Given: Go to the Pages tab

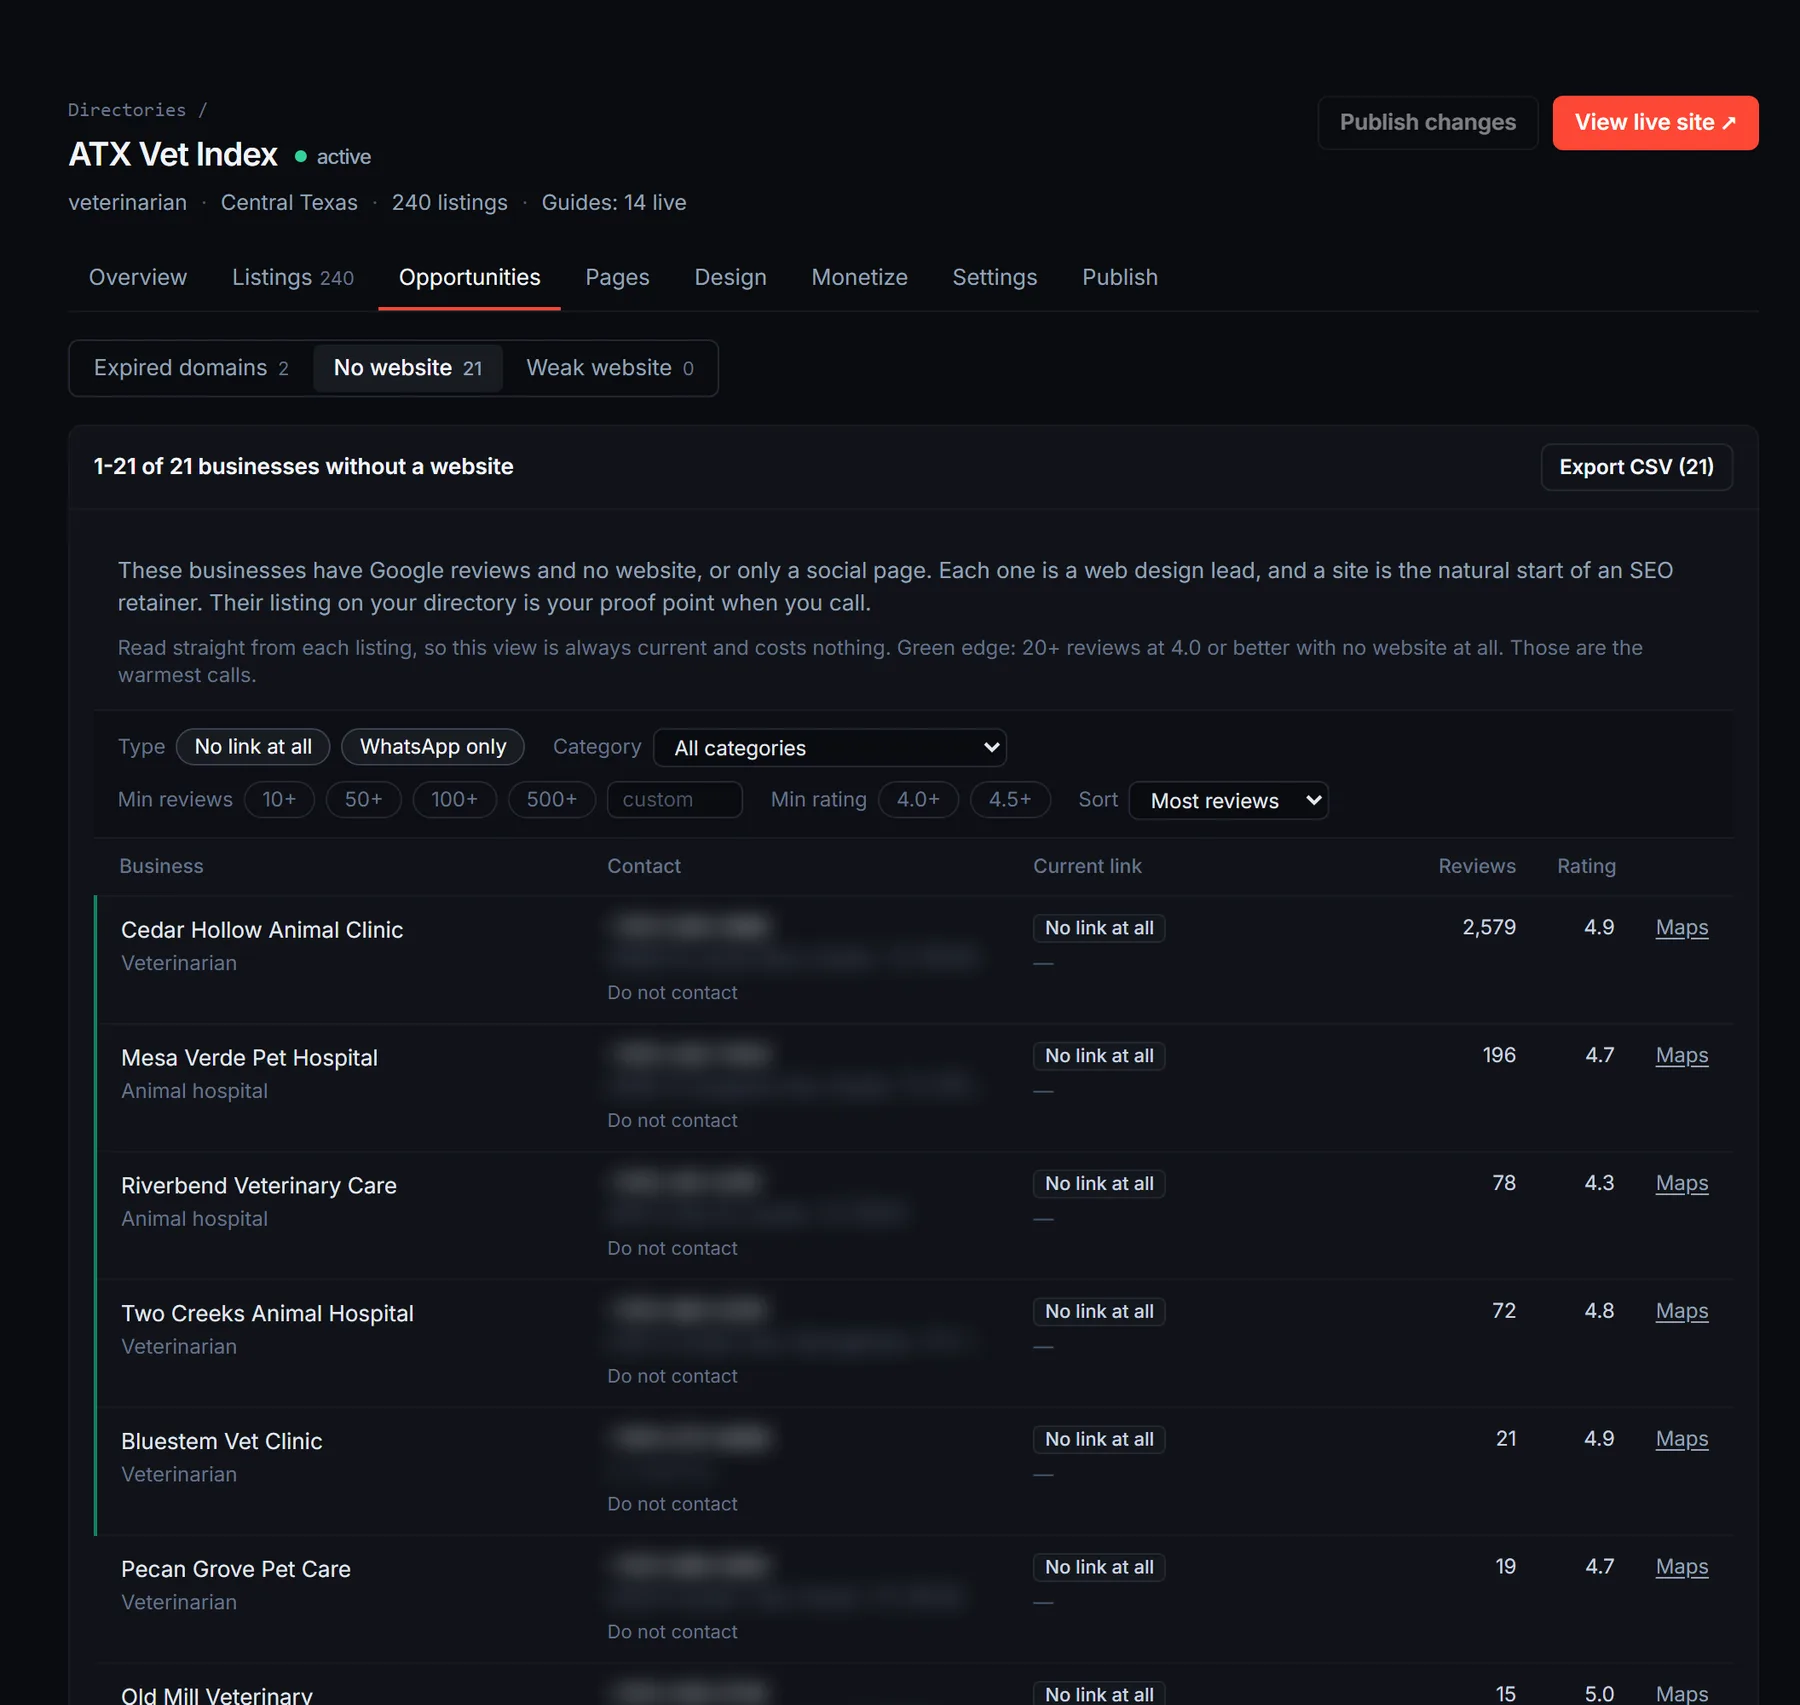Looking at the screenshot, I should click(x=617, y=278).
